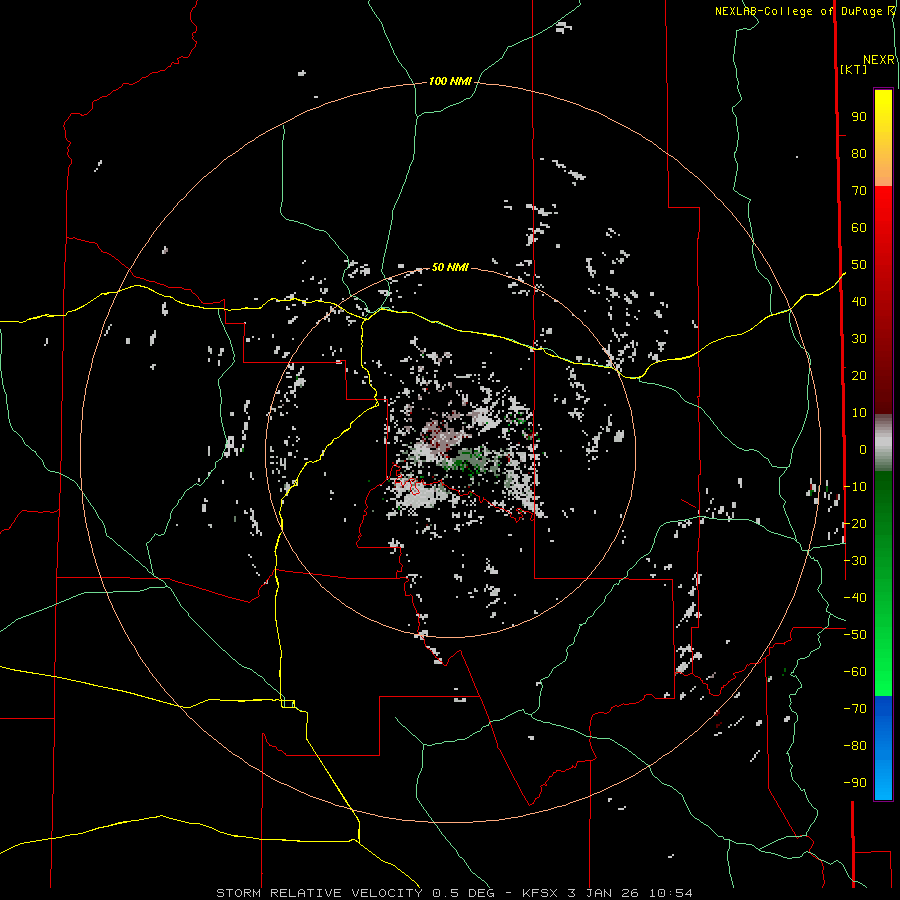Click the gray near-zero segment of the color bar
The width and height of the screenshot is (900, 900).
(883, 443)
